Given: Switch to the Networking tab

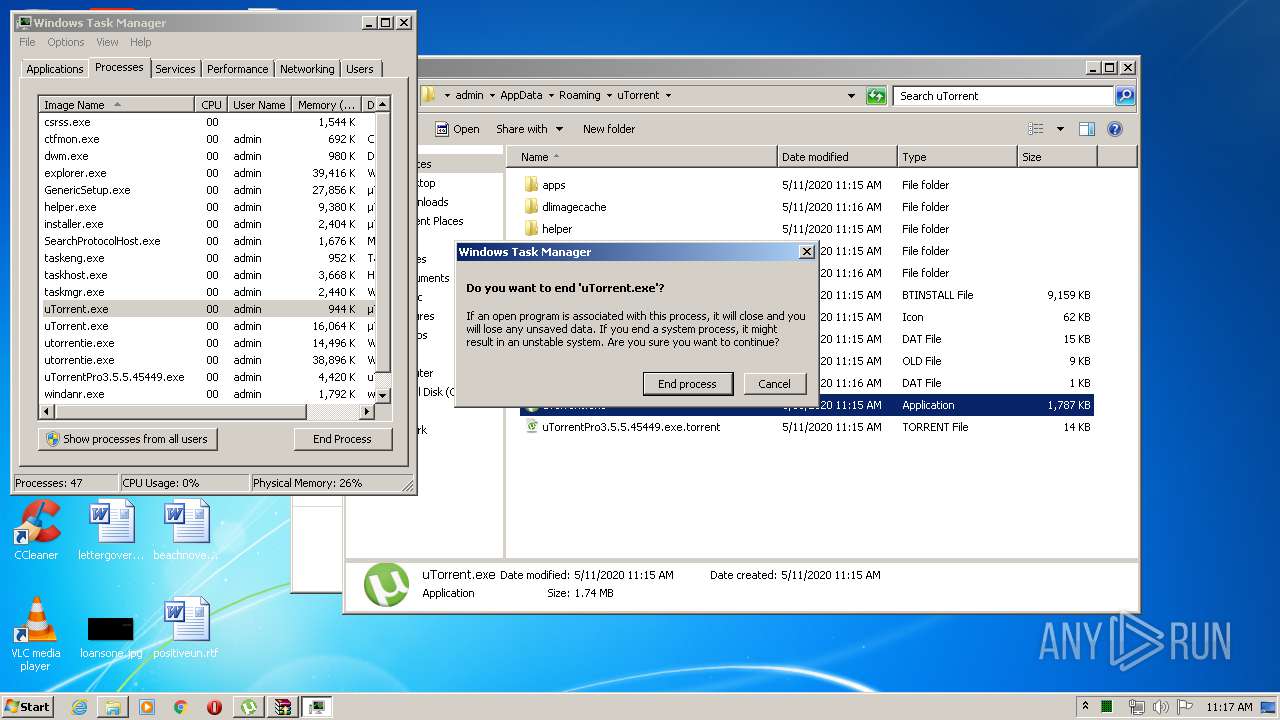Looking at the screenshot, I should pos(307,69).
